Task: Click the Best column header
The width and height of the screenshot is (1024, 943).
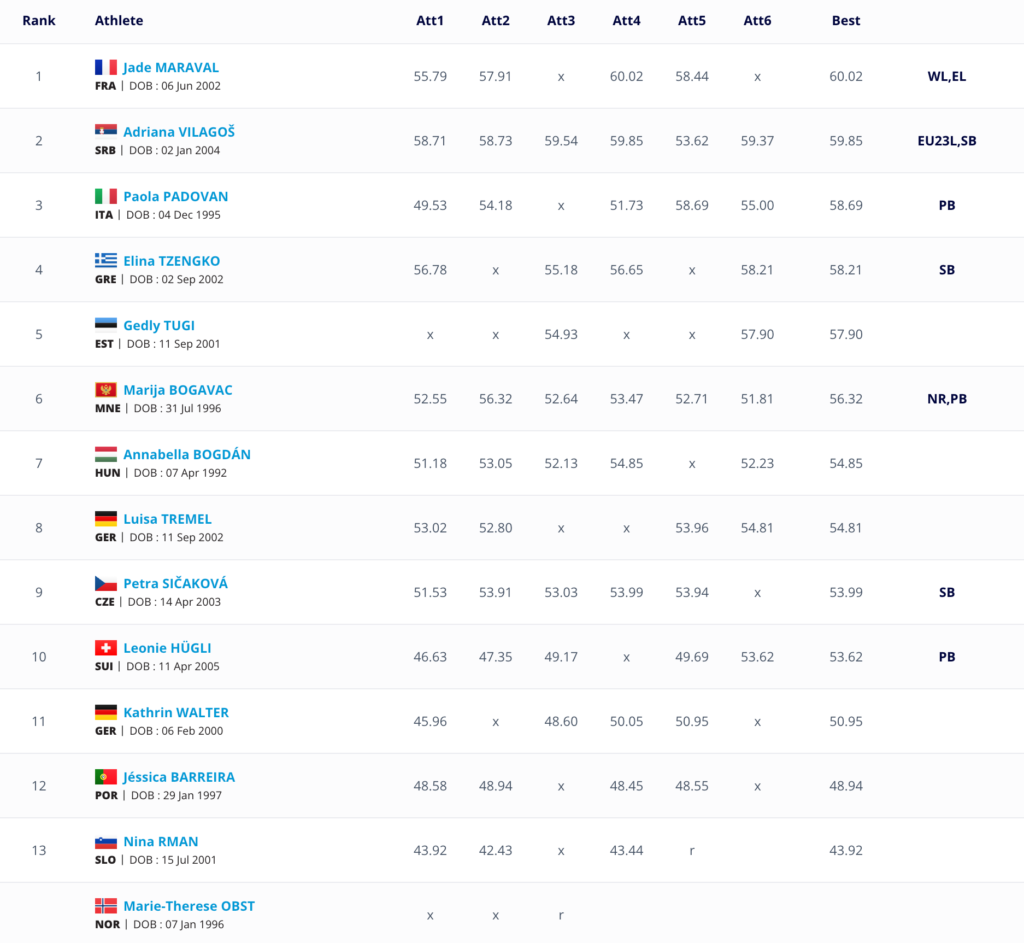Action: tap(846, 20)
